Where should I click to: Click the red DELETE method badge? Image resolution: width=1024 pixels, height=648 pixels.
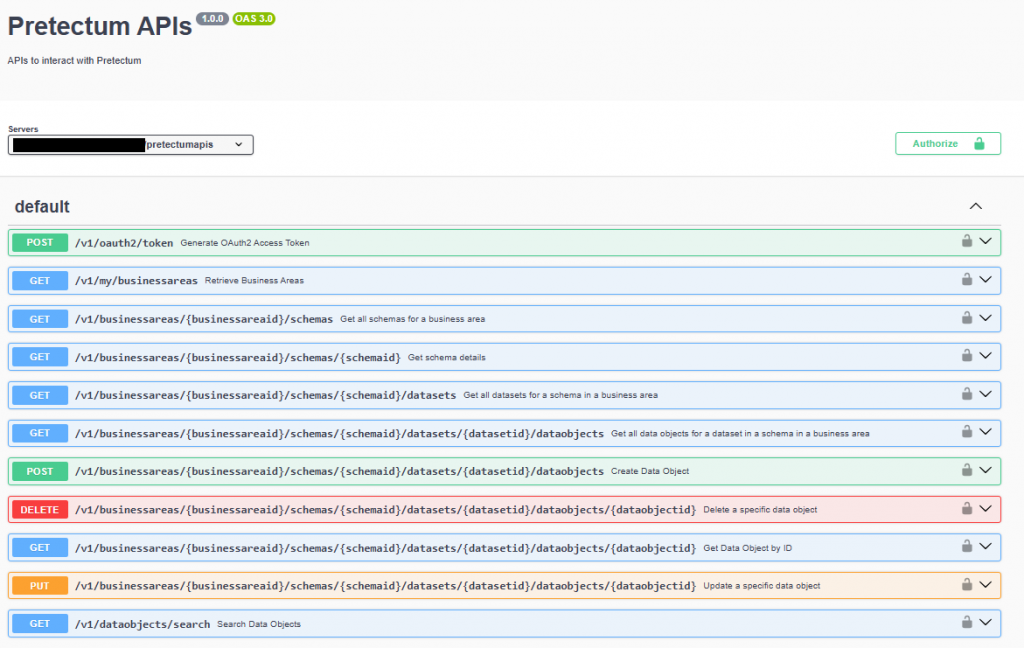click(x=40, y=510)
